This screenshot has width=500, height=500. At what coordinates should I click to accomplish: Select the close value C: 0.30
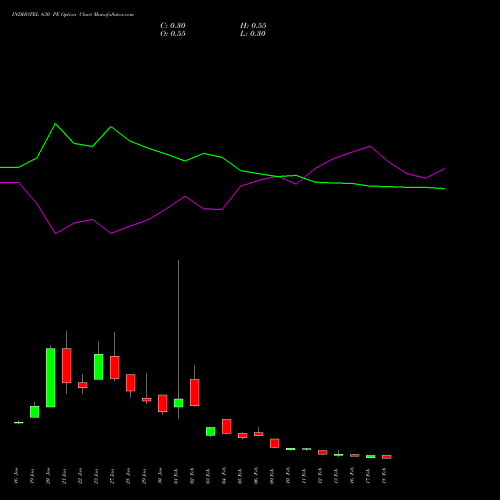point(173,26)
